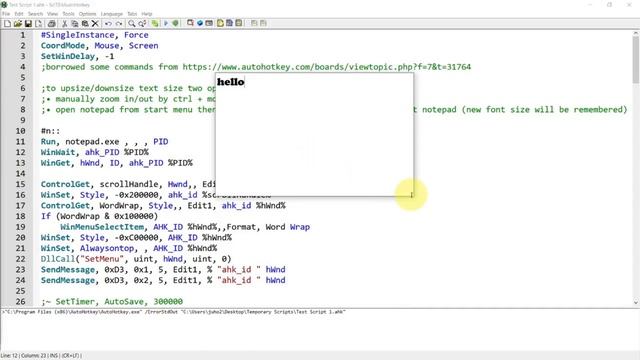This screenshot has height=360, width=640.
Task: Click '#SingleInstance, Force' on line 1
Action: 94,35
